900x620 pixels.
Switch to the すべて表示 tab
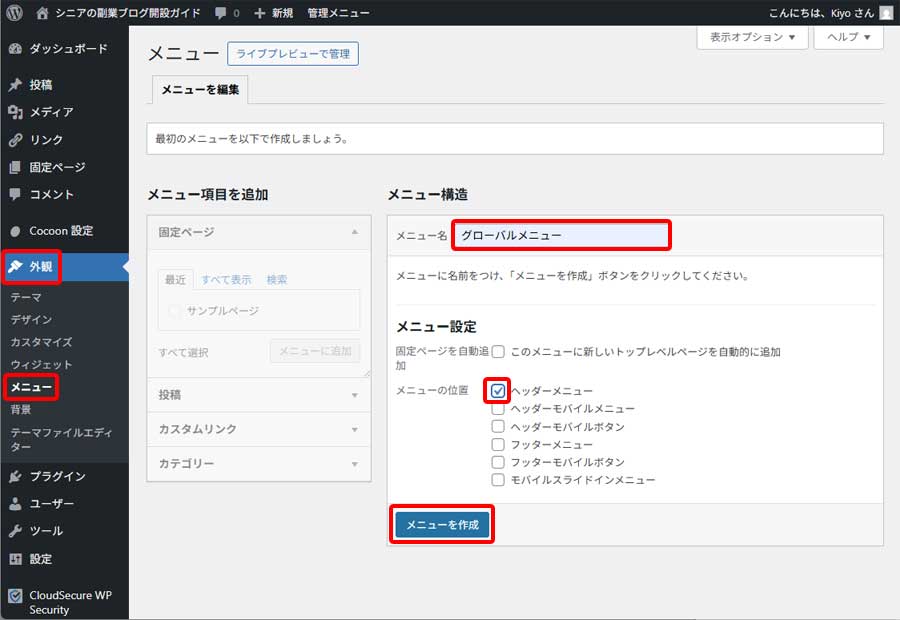click(226, 280)
